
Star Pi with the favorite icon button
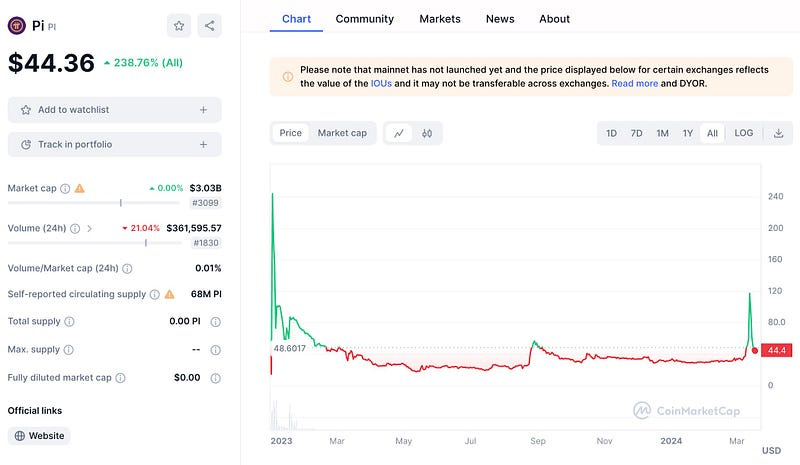tap(179, 26)
